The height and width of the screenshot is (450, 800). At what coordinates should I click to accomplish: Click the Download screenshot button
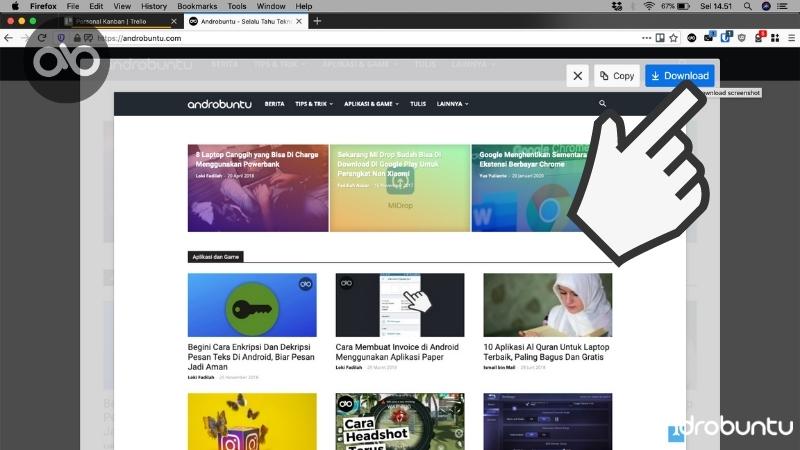coord(680,76)
